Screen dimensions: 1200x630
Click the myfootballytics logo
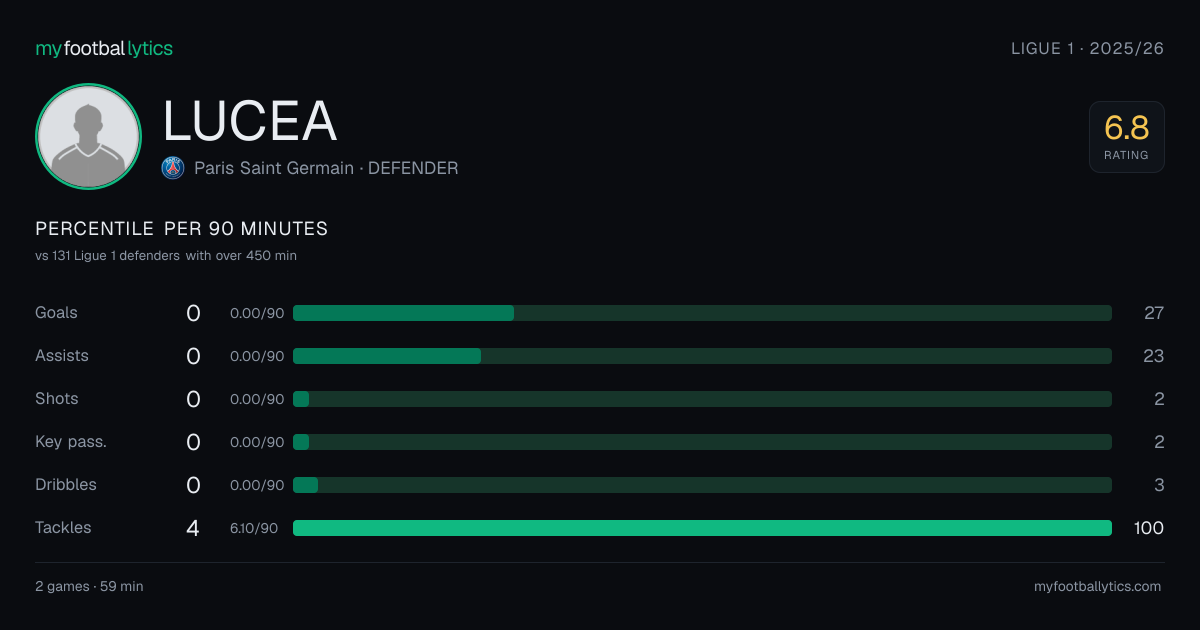(104, 48)
